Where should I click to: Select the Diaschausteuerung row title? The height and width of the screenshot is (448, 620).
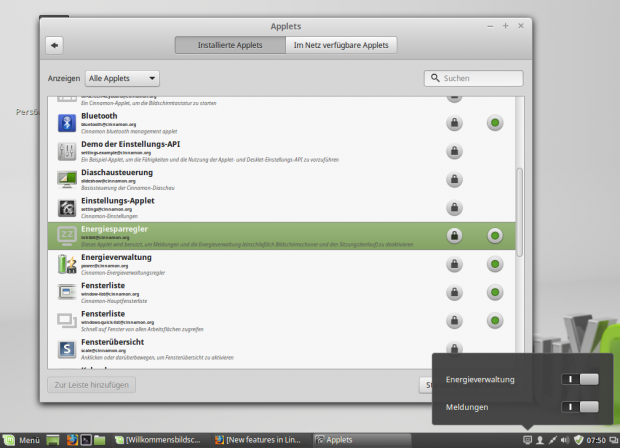(x=117, y=172)
